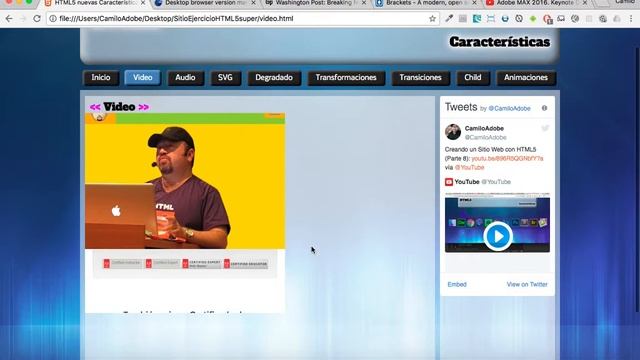Click the Twitter bird icon on the tweet
Image resolution: width=640 pixels, height=360 pixels.
pos(545,128)
